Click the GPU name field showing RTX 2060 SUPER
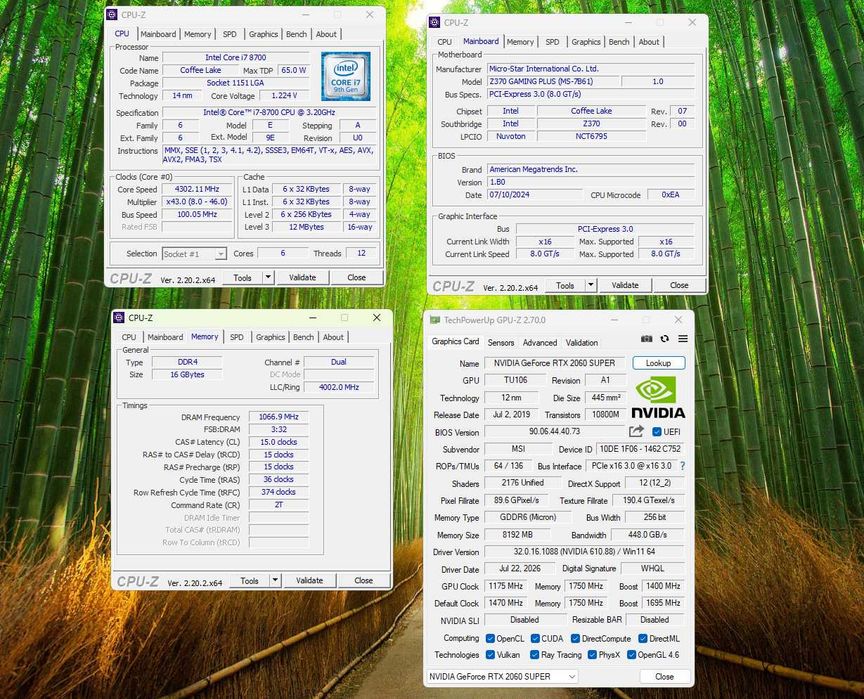Screen dimensions: 864x699 (554, 363)
